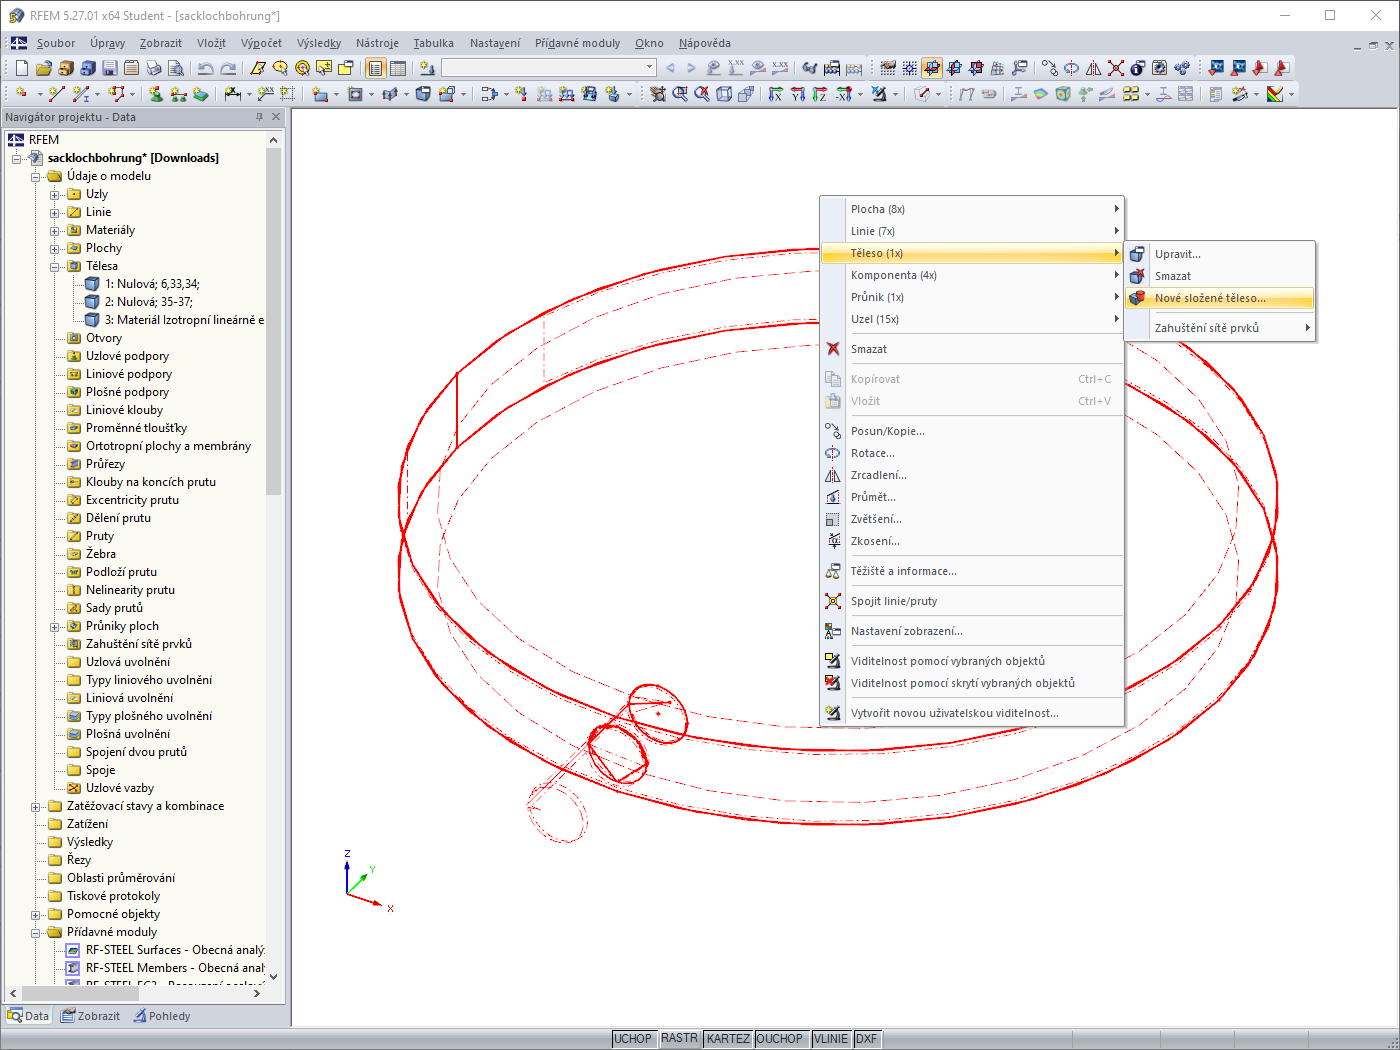Toggle UCHOP snap in status bar
Image resolution: width=1400 pixels, height=1050 pixels.
[633, 1039]
